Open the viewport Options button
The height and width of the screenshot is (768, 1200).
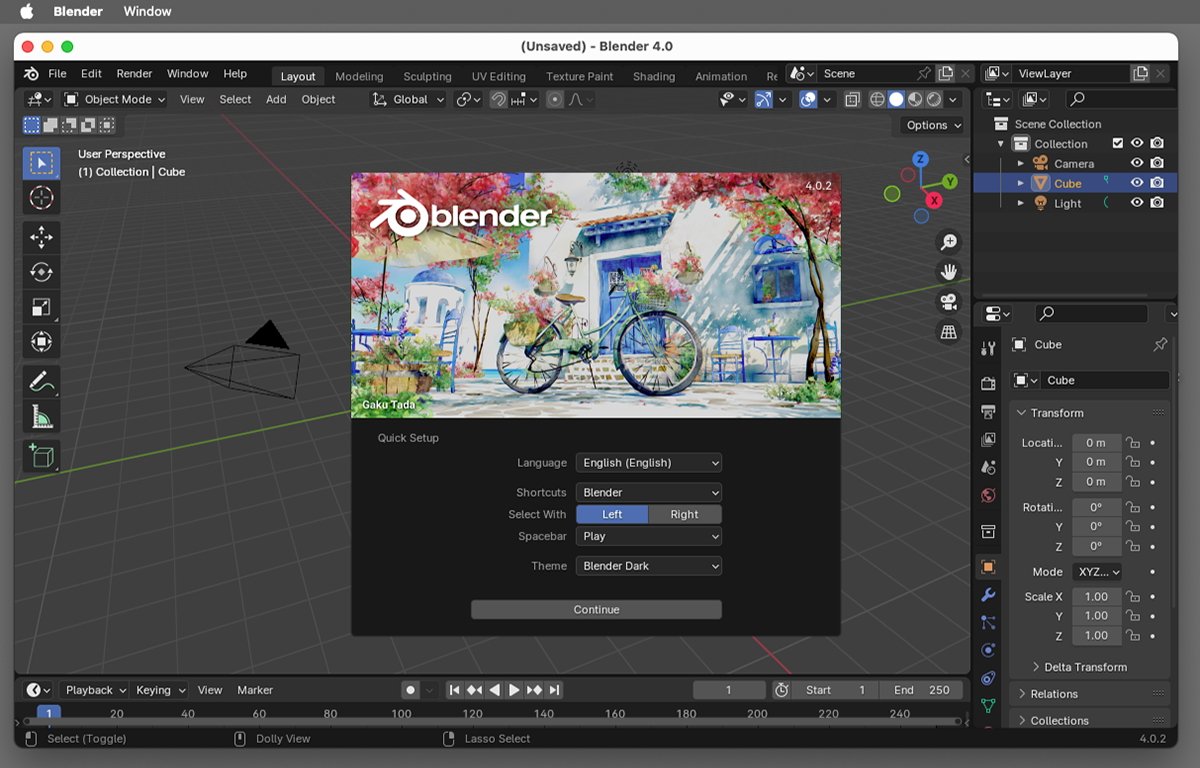tap(933, 125)
